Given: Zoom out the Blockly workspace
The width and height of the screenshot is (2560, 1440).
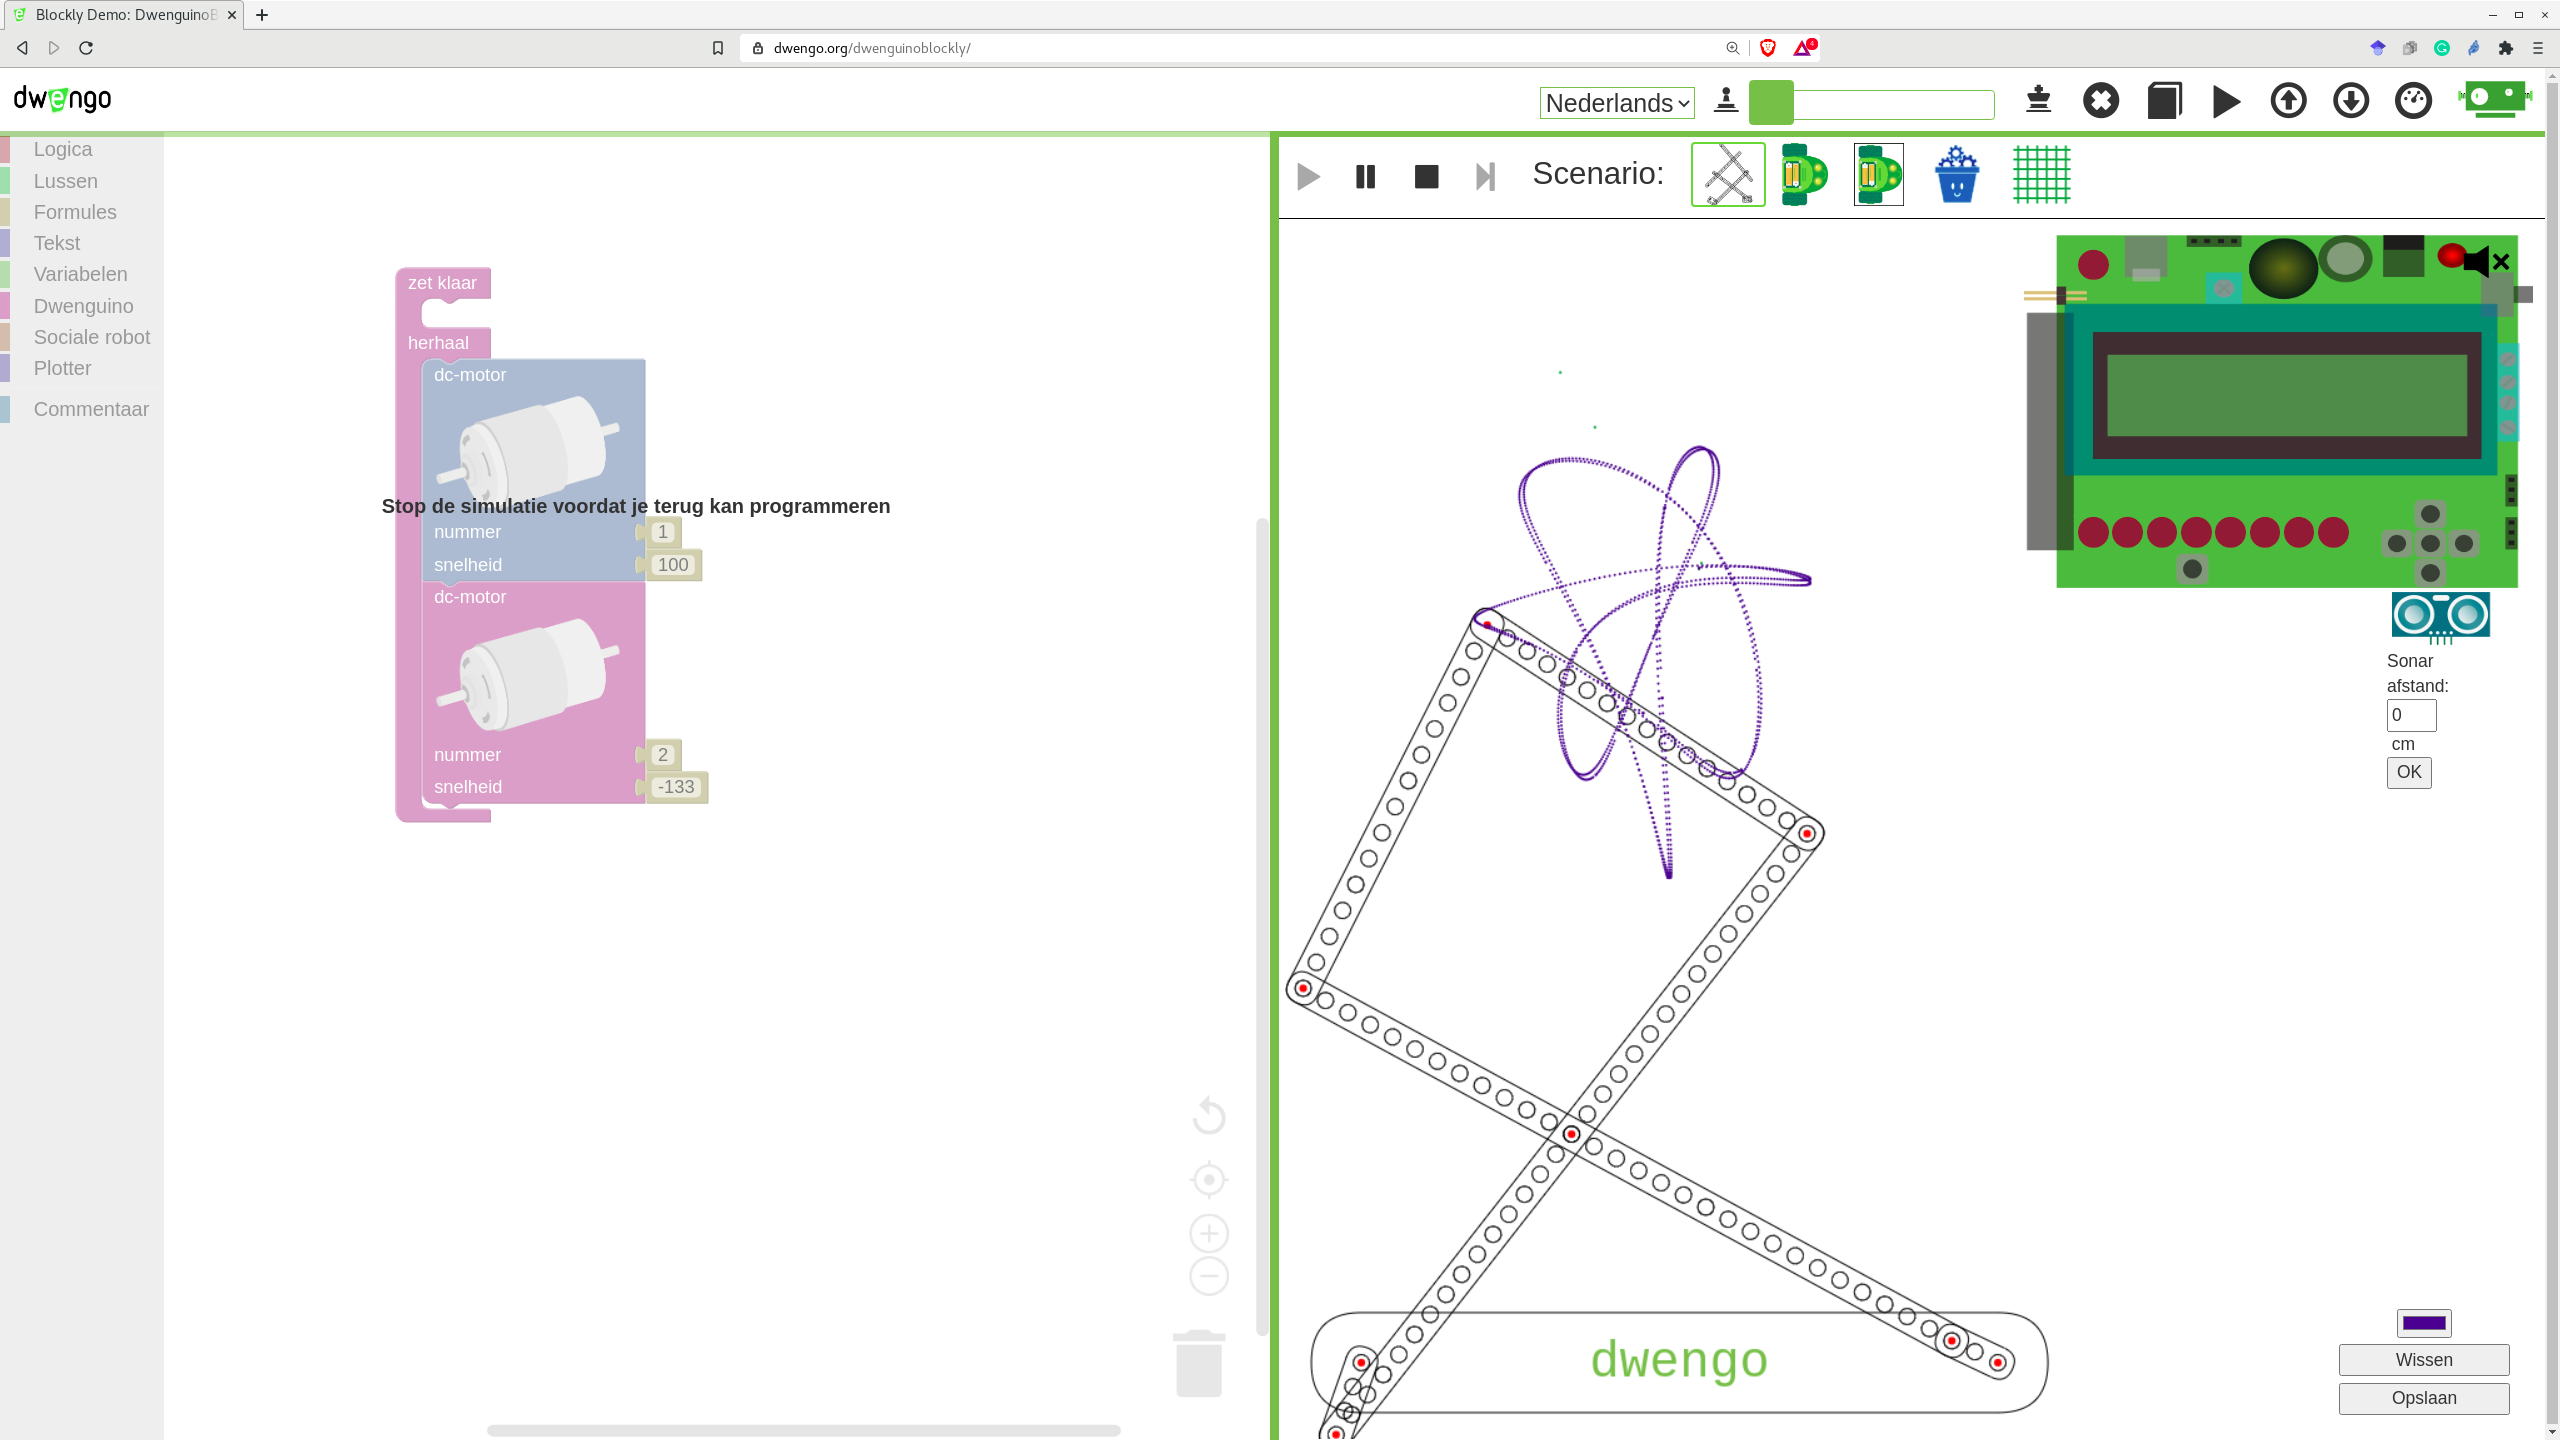Looking at the screenshot, I should 1209,1276.
